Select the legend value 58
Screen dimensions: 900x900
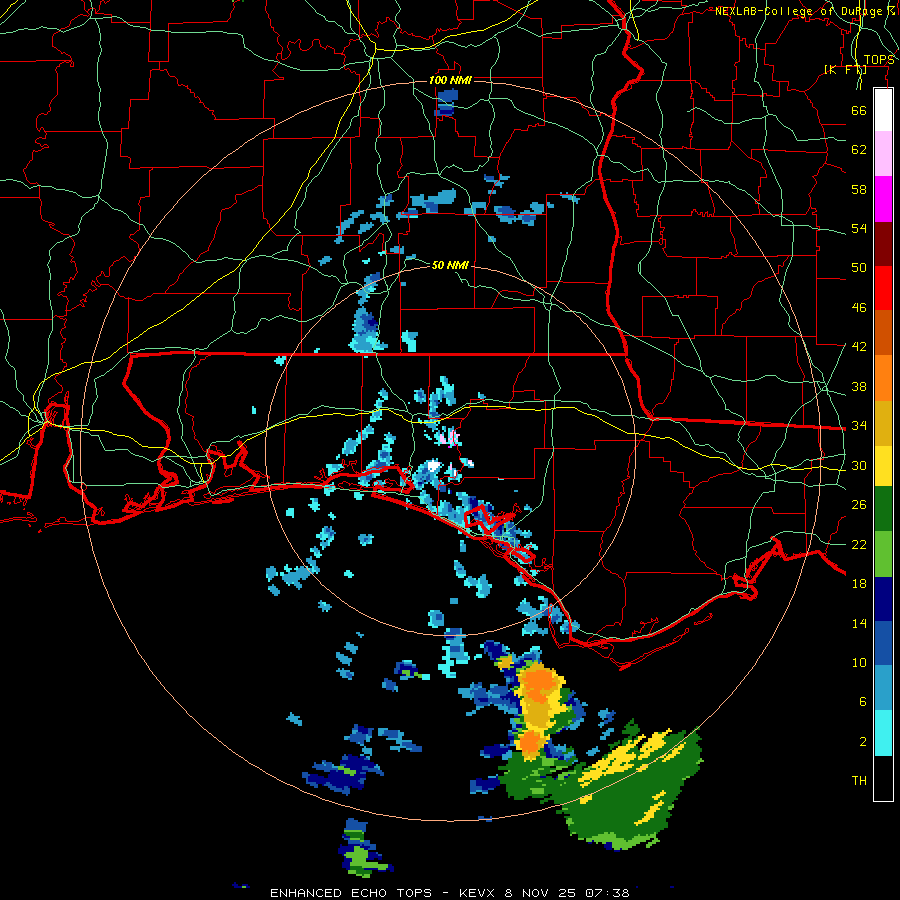tap(859, 189)
